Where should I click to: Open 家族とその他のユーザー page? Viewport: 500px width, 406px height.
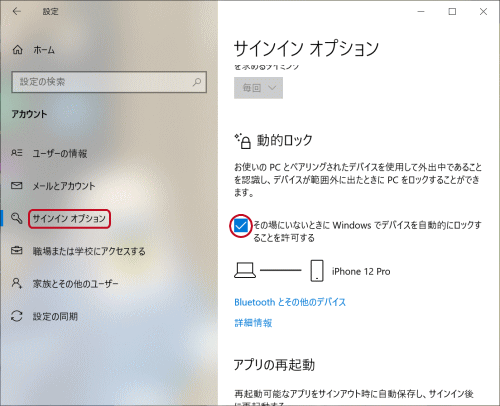[x=75, y=284]
